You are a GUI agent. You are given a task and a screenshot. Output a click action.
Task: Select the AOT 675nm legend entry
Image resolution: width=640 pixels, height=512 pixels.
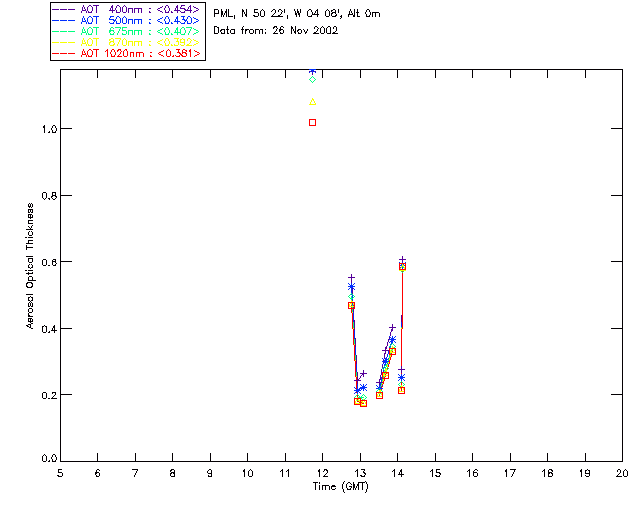[128, 31]
